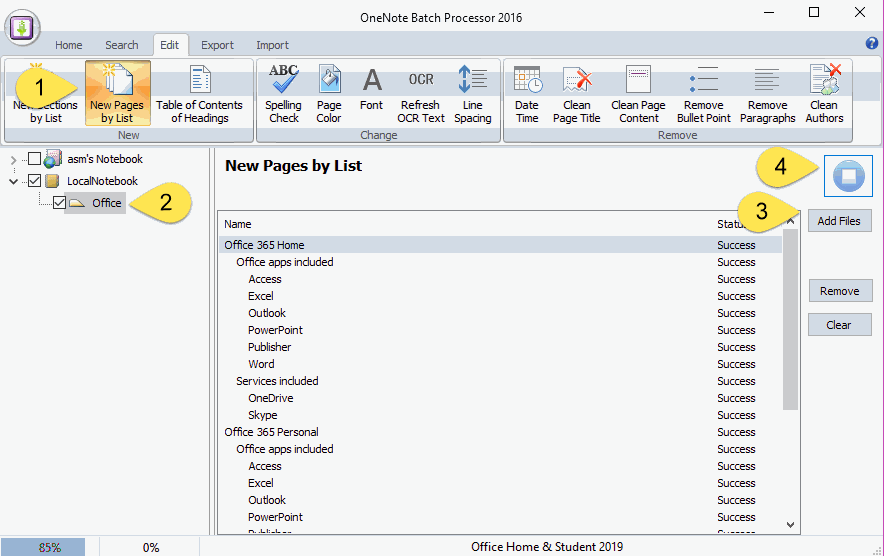884x556 pixels.
Task: Click the asm's Notebook globe icon
Action: [x=52, y=159]
